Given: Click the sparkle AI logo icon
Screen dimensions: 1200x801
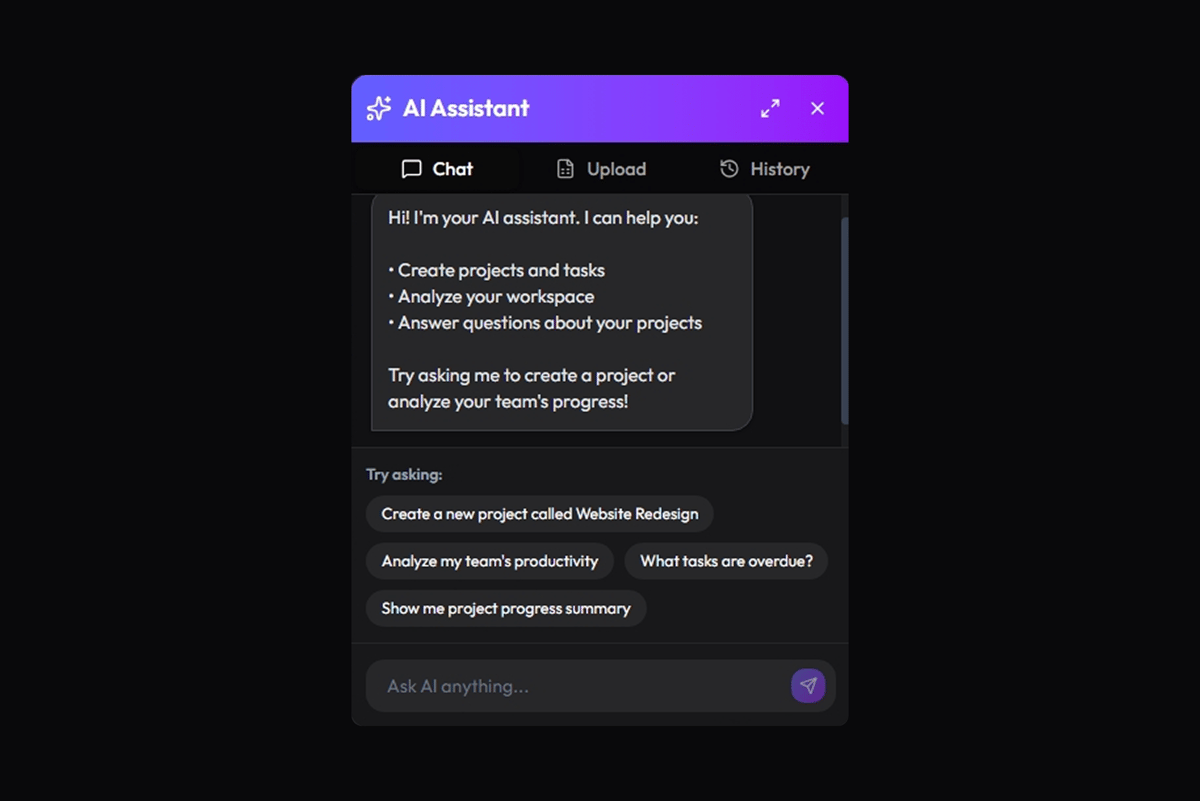Looking at the screenshot, I should (379, 109).
